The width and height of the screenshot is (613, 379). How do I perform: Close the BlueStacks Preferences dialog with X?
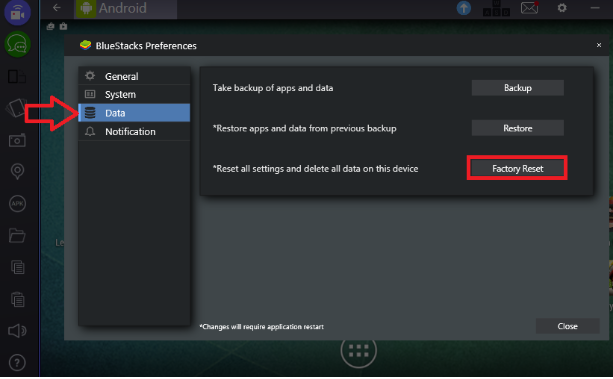tap(599, 45)
